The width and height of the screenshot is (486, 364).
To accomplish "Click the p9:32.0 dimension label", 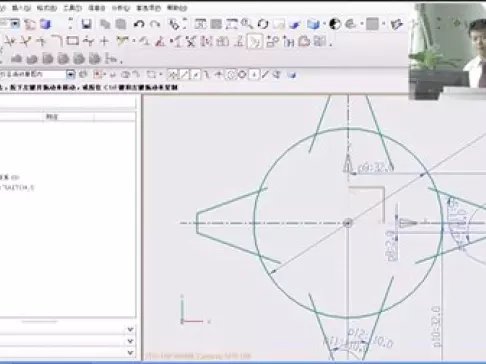I will (374, 168).
